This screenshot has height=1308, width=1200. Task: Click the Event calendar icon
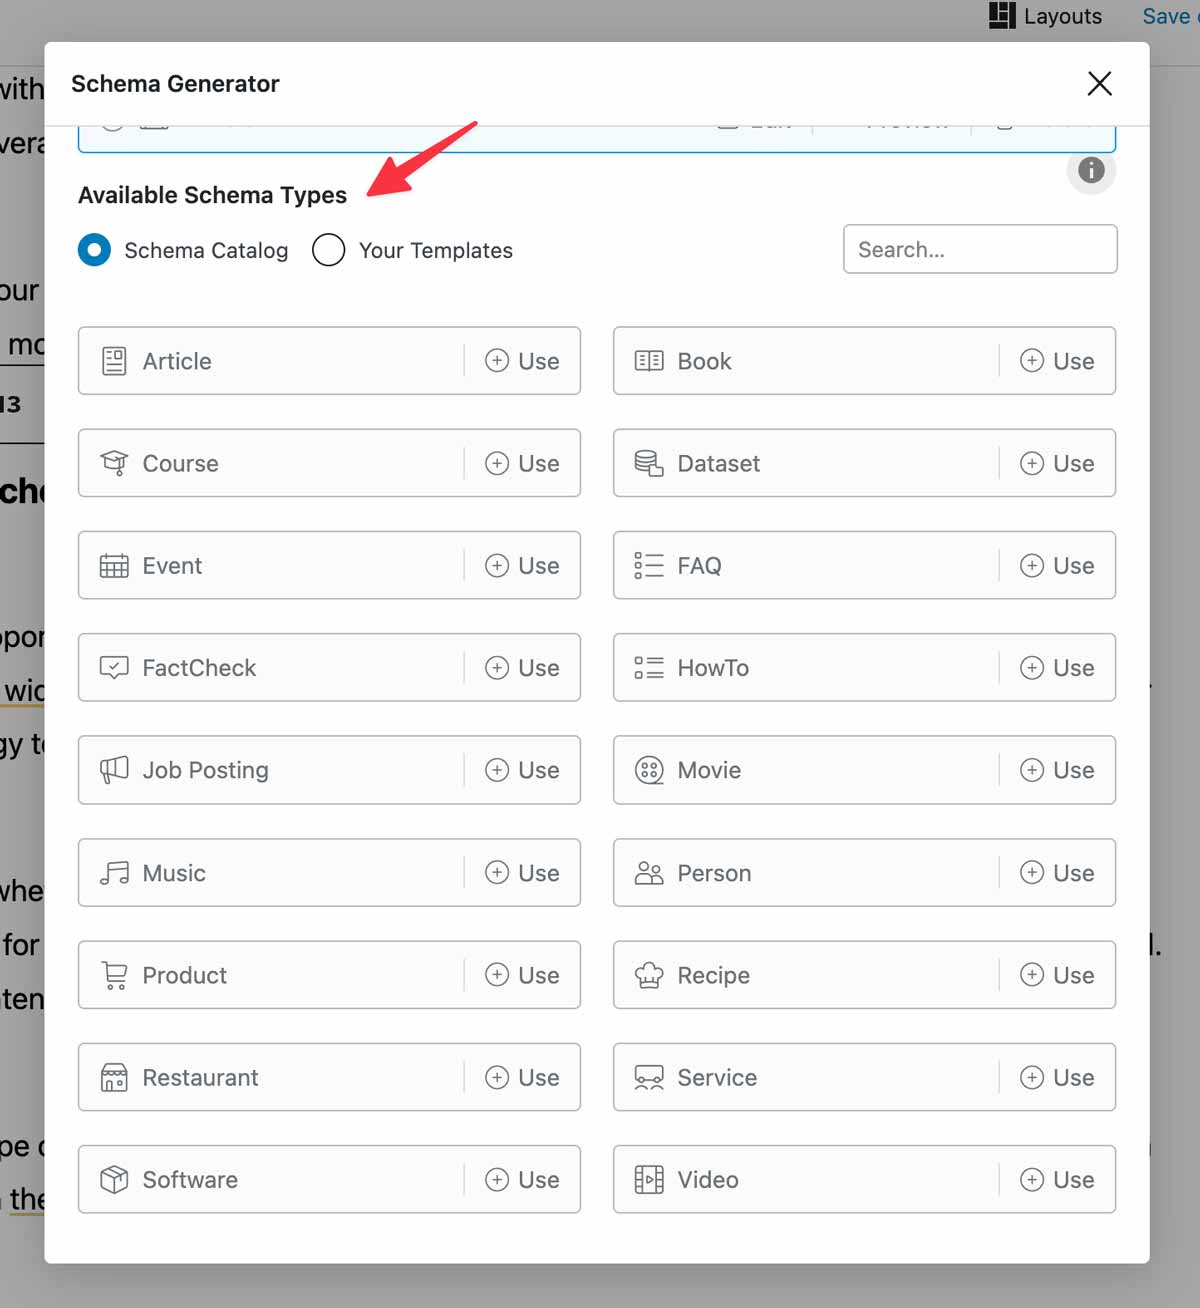[x=114, y=566]
